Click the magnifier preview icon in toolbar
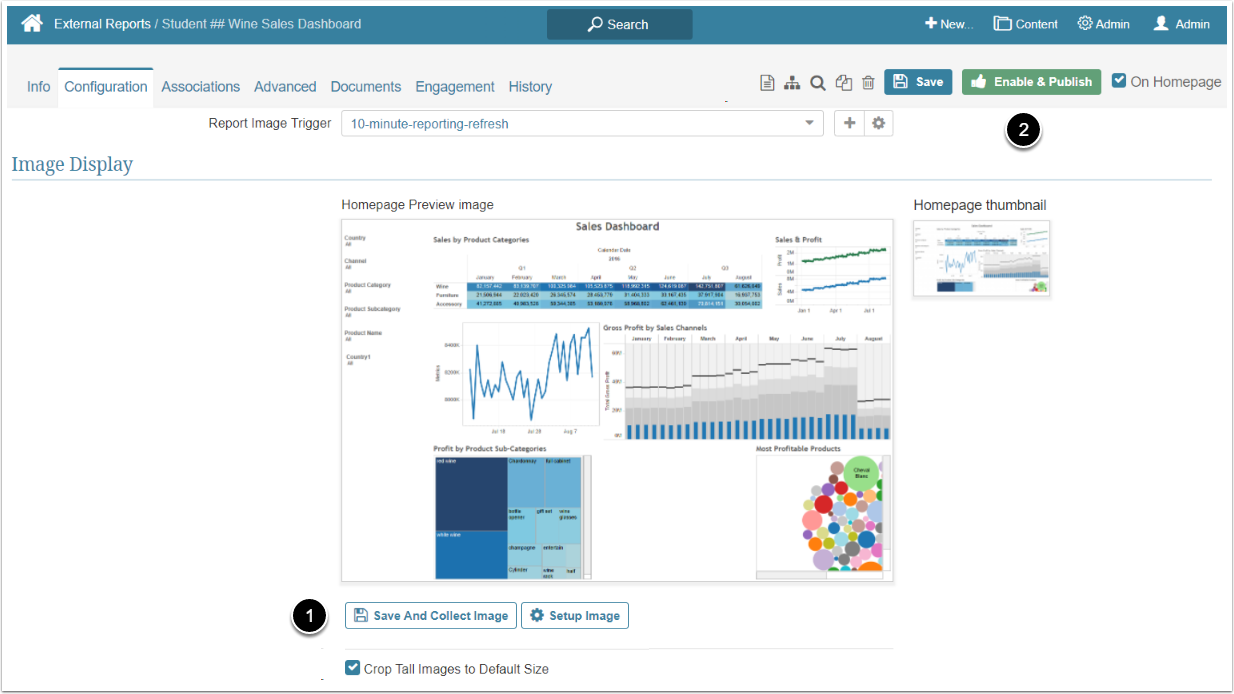Image resolution: width=1234 pixels, height=694 pixels. point(818,83)
